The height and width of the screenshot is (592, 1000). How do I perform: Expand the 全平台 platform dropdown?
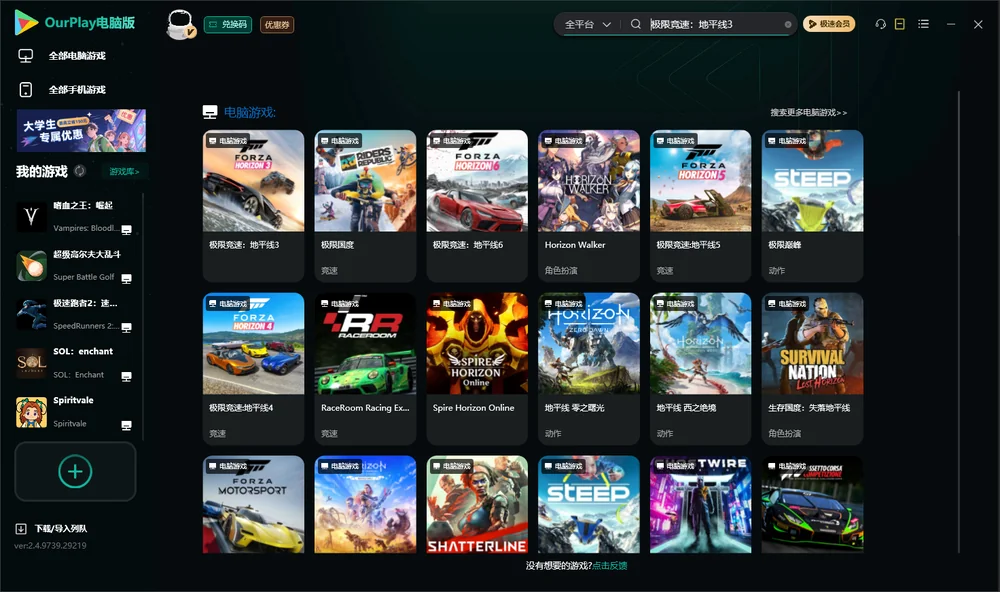pyautogui.click(x=588, y=24)
